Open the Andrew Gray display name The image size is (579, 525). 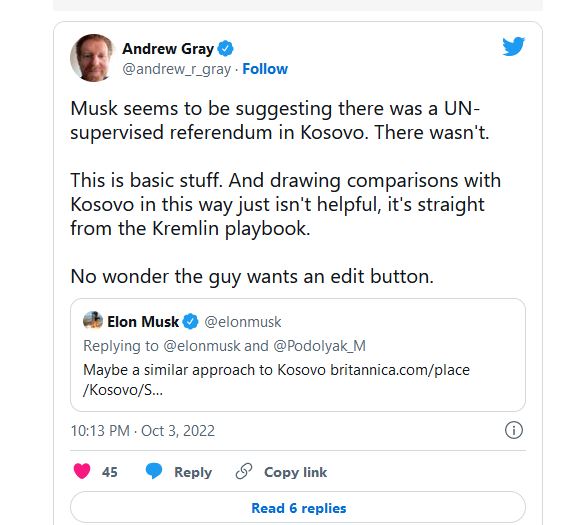[x=168, y=49]
